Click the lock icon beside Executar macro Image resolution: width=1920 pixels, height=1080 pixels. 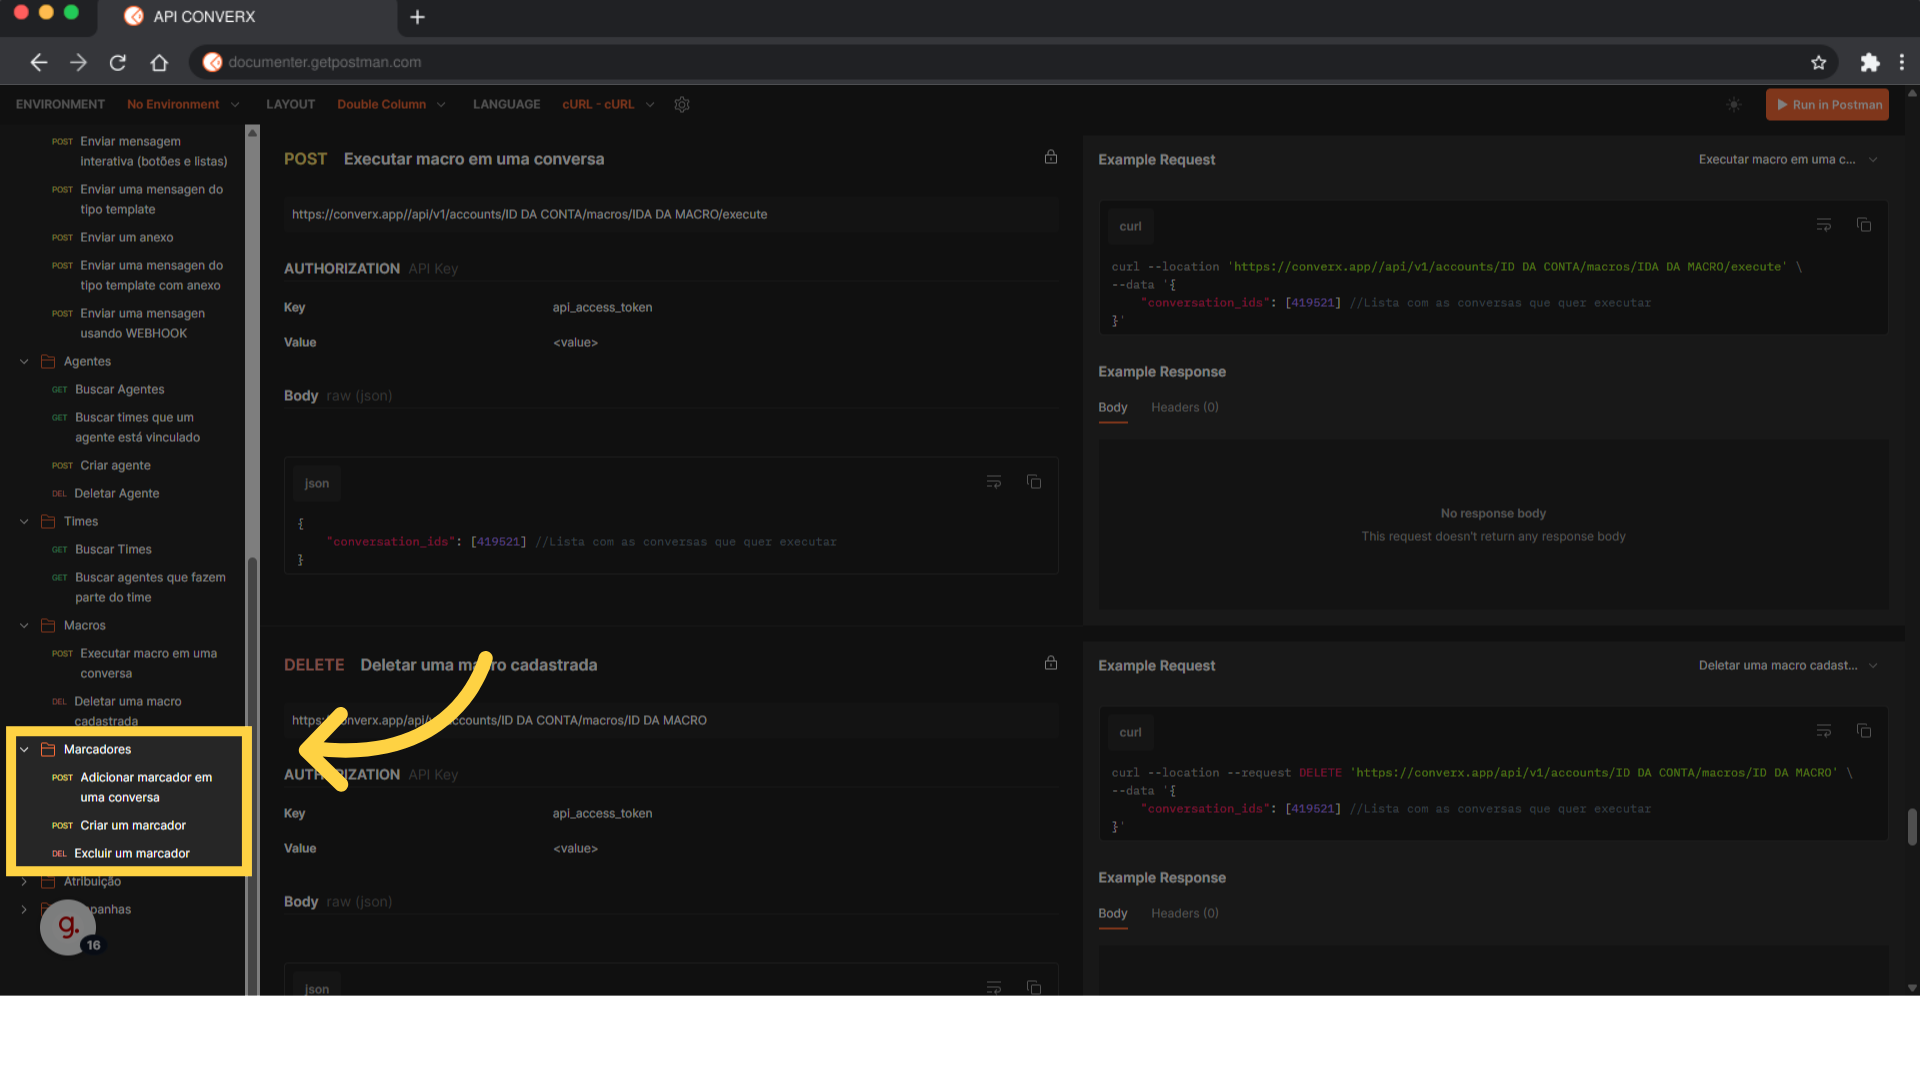point(1051,157)
